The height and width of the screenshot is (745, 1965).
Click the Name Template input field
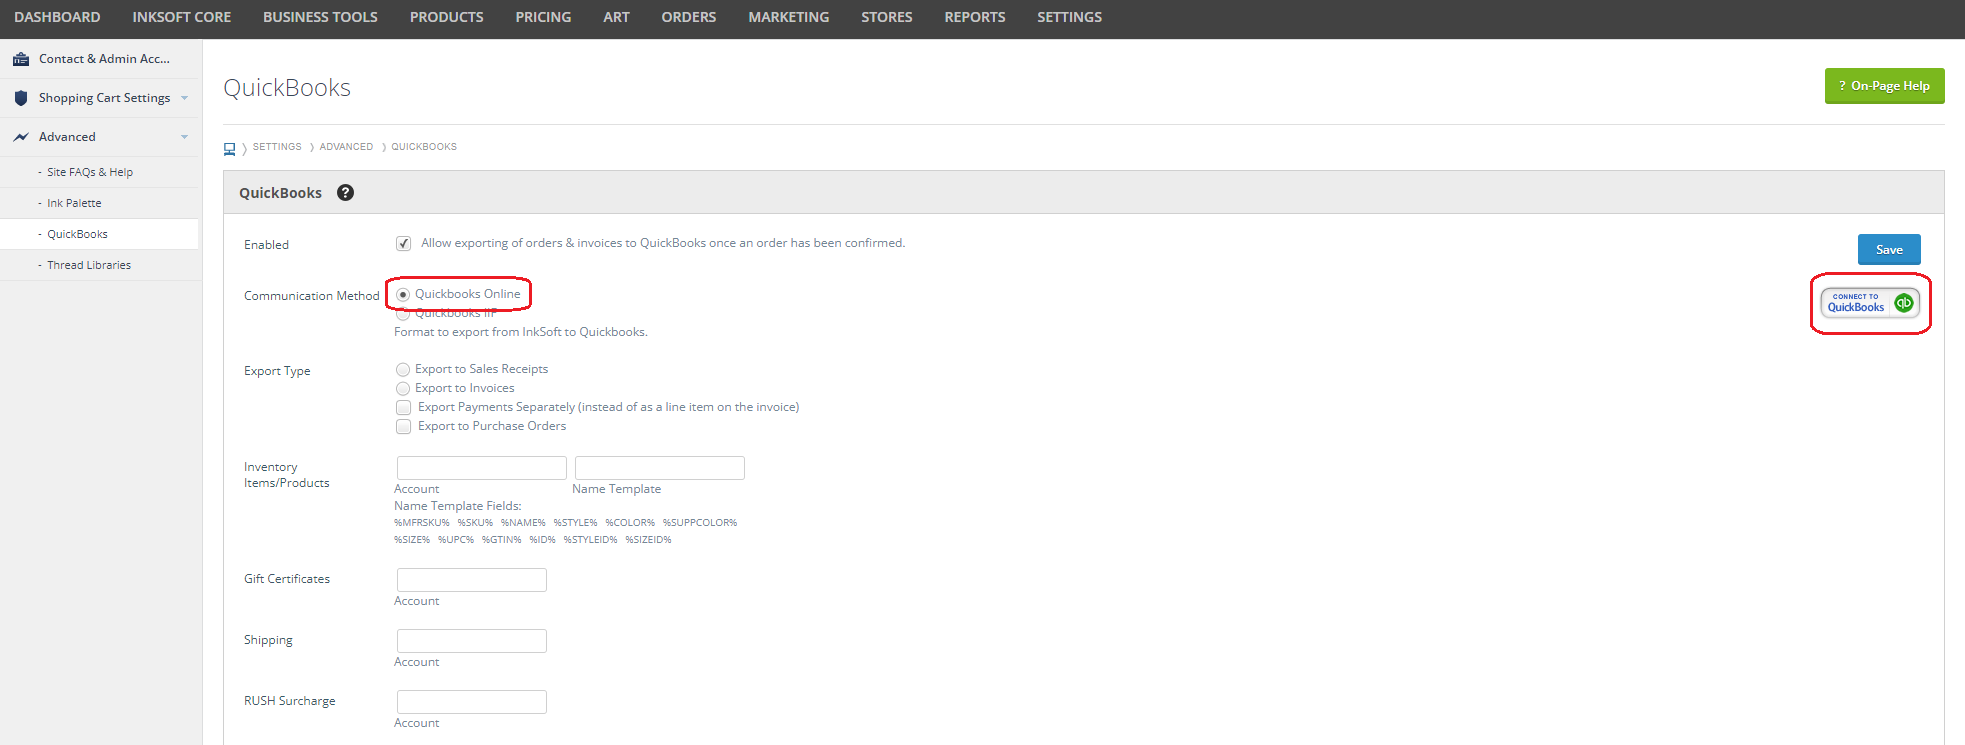(660, 468)
